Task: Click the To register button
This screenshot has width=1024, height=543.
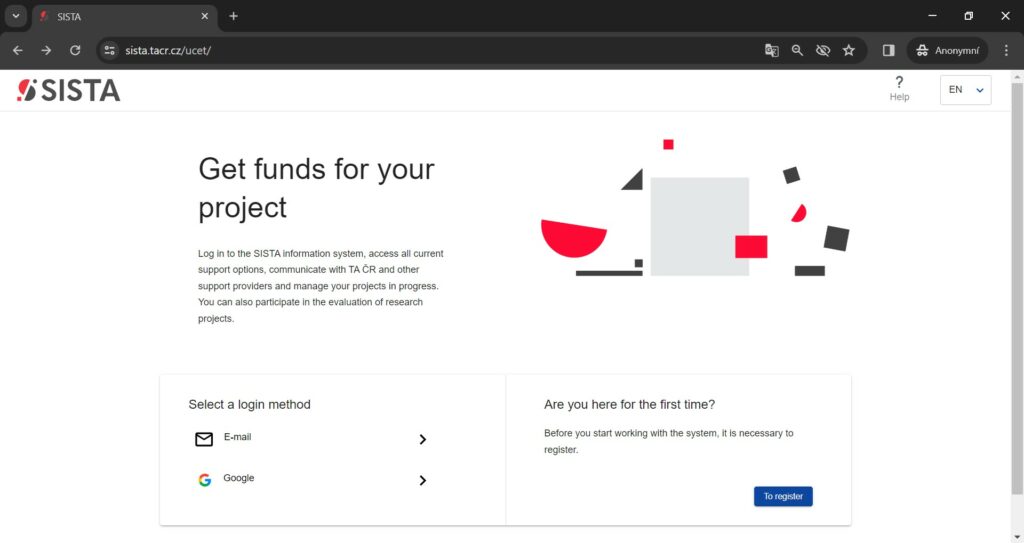Action: coord(783,496)
